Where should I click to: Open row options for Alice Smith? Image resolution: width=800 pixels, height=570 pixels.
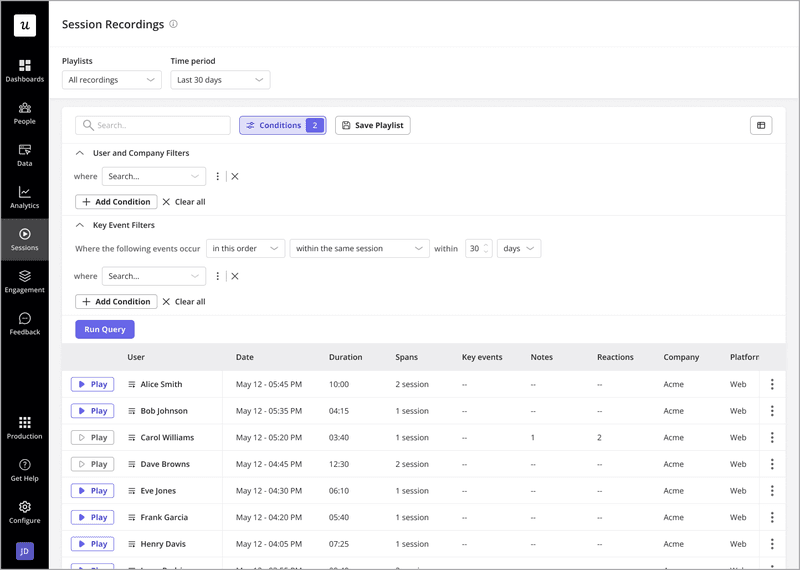point(771,384)
